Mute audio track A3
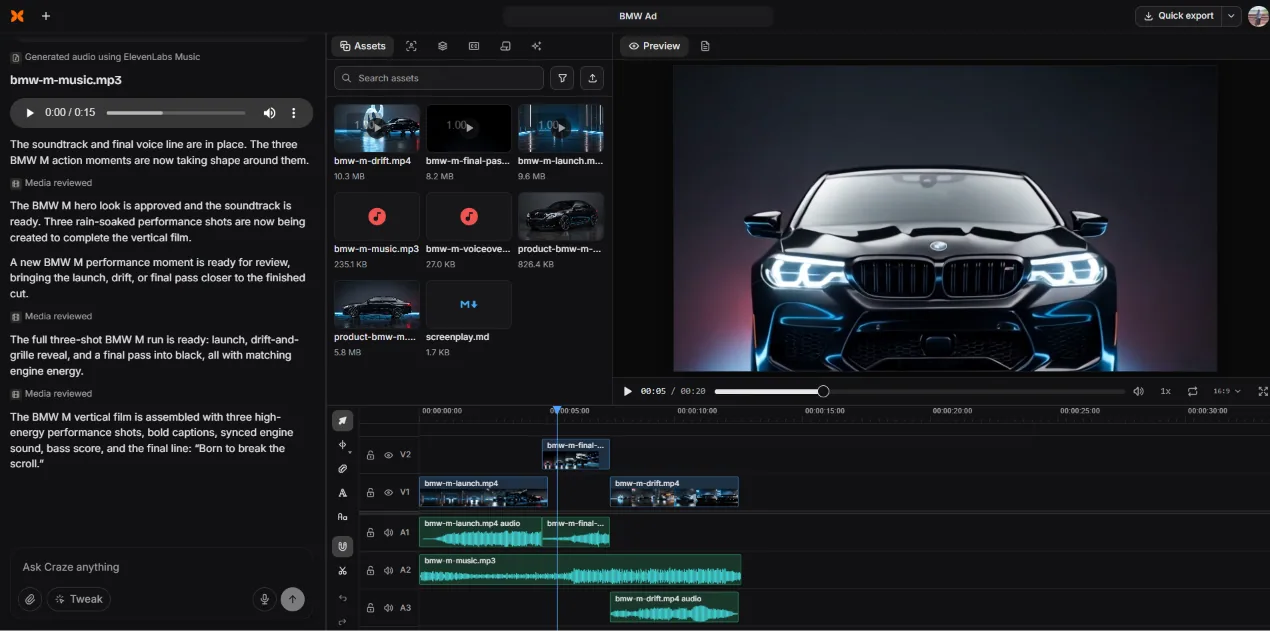Viewport: 1270px width, 631px height. [388, 607]
